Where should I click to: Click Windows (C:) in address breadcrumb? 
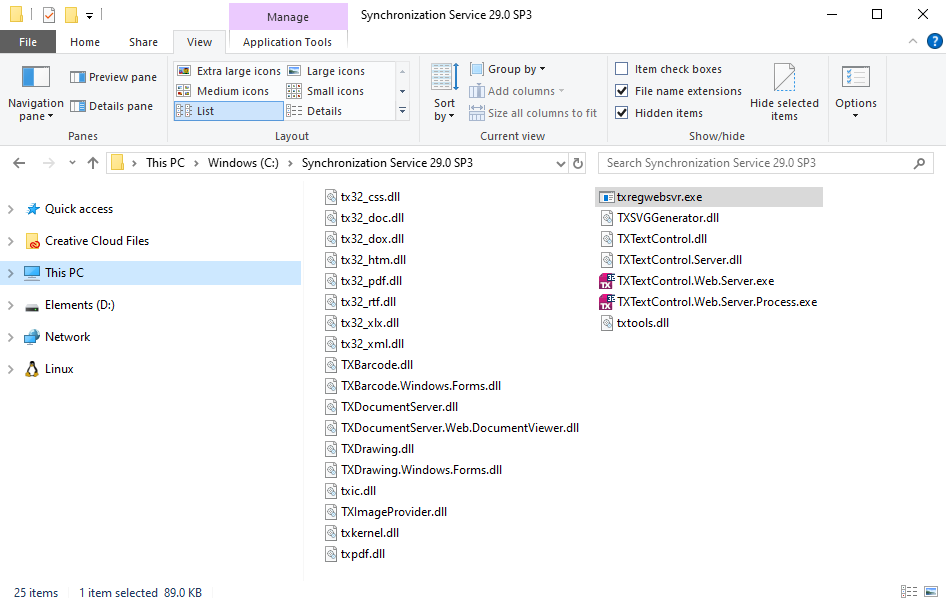(x=243, y=163)
